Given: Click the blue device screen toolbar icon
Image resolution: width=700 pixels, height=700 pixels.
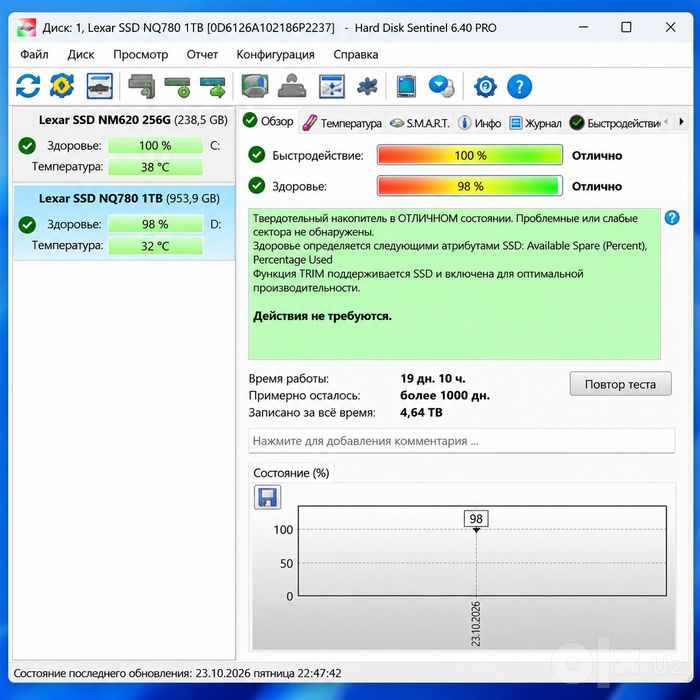Looking at the screenshot, I should 406,86.
